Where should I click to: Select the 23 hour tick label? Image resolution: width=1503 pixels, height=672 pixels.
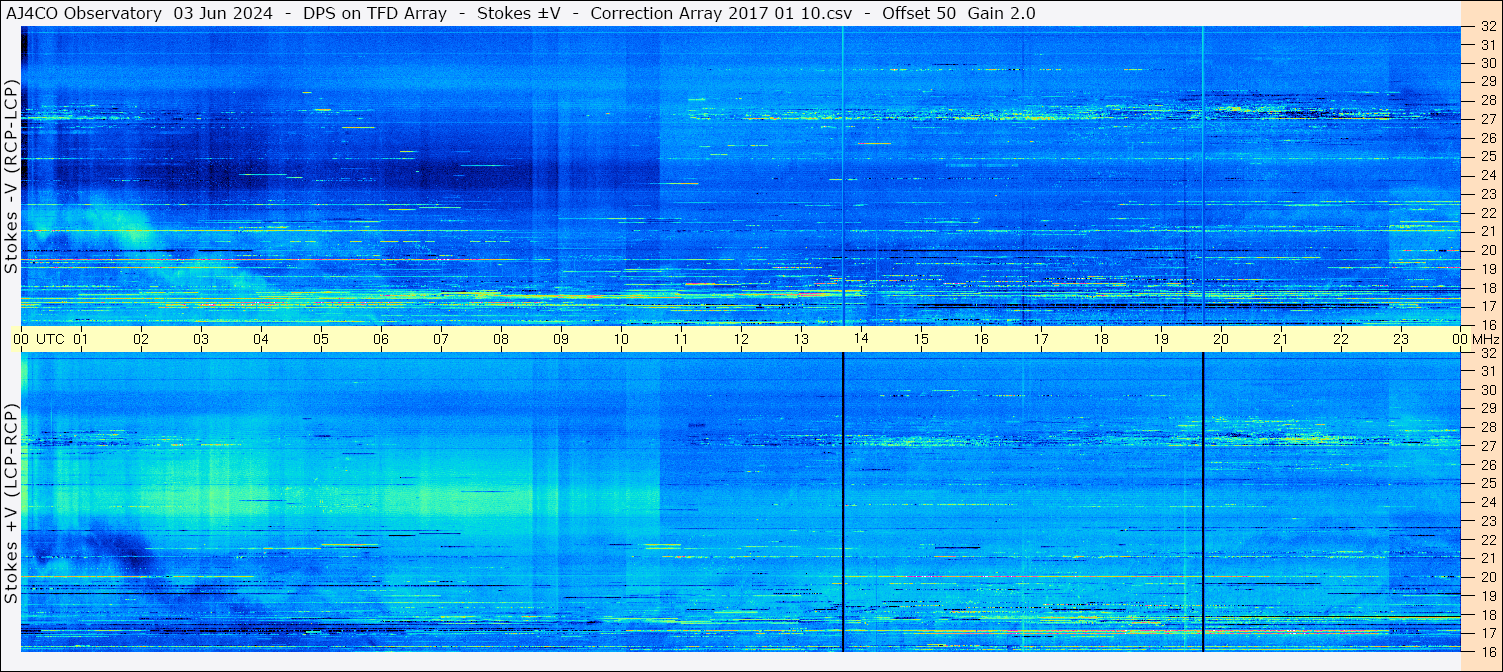[1401, 339]
